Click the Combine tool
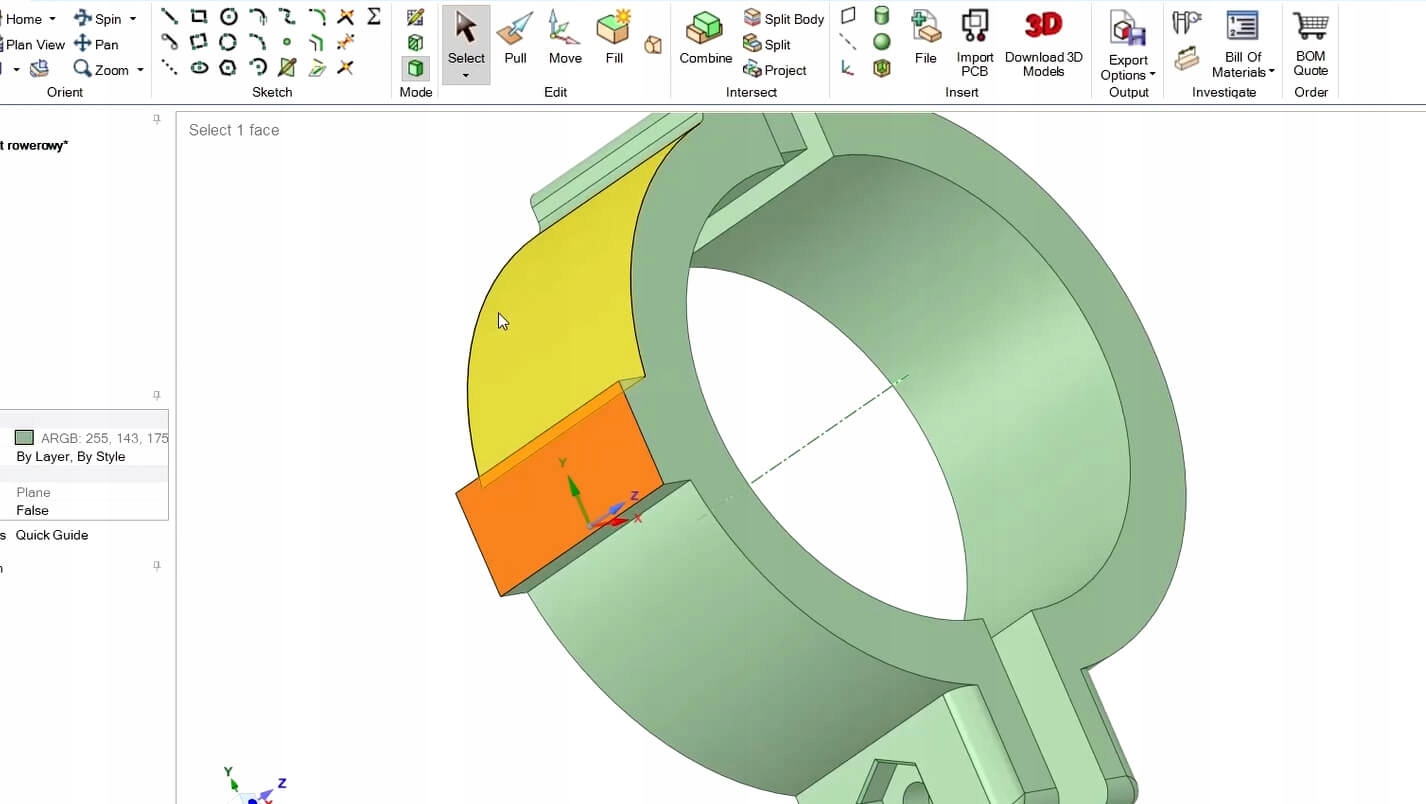The width and height of the screenshot is (1426, 804). pyautogui.click(x=706, y=39)
